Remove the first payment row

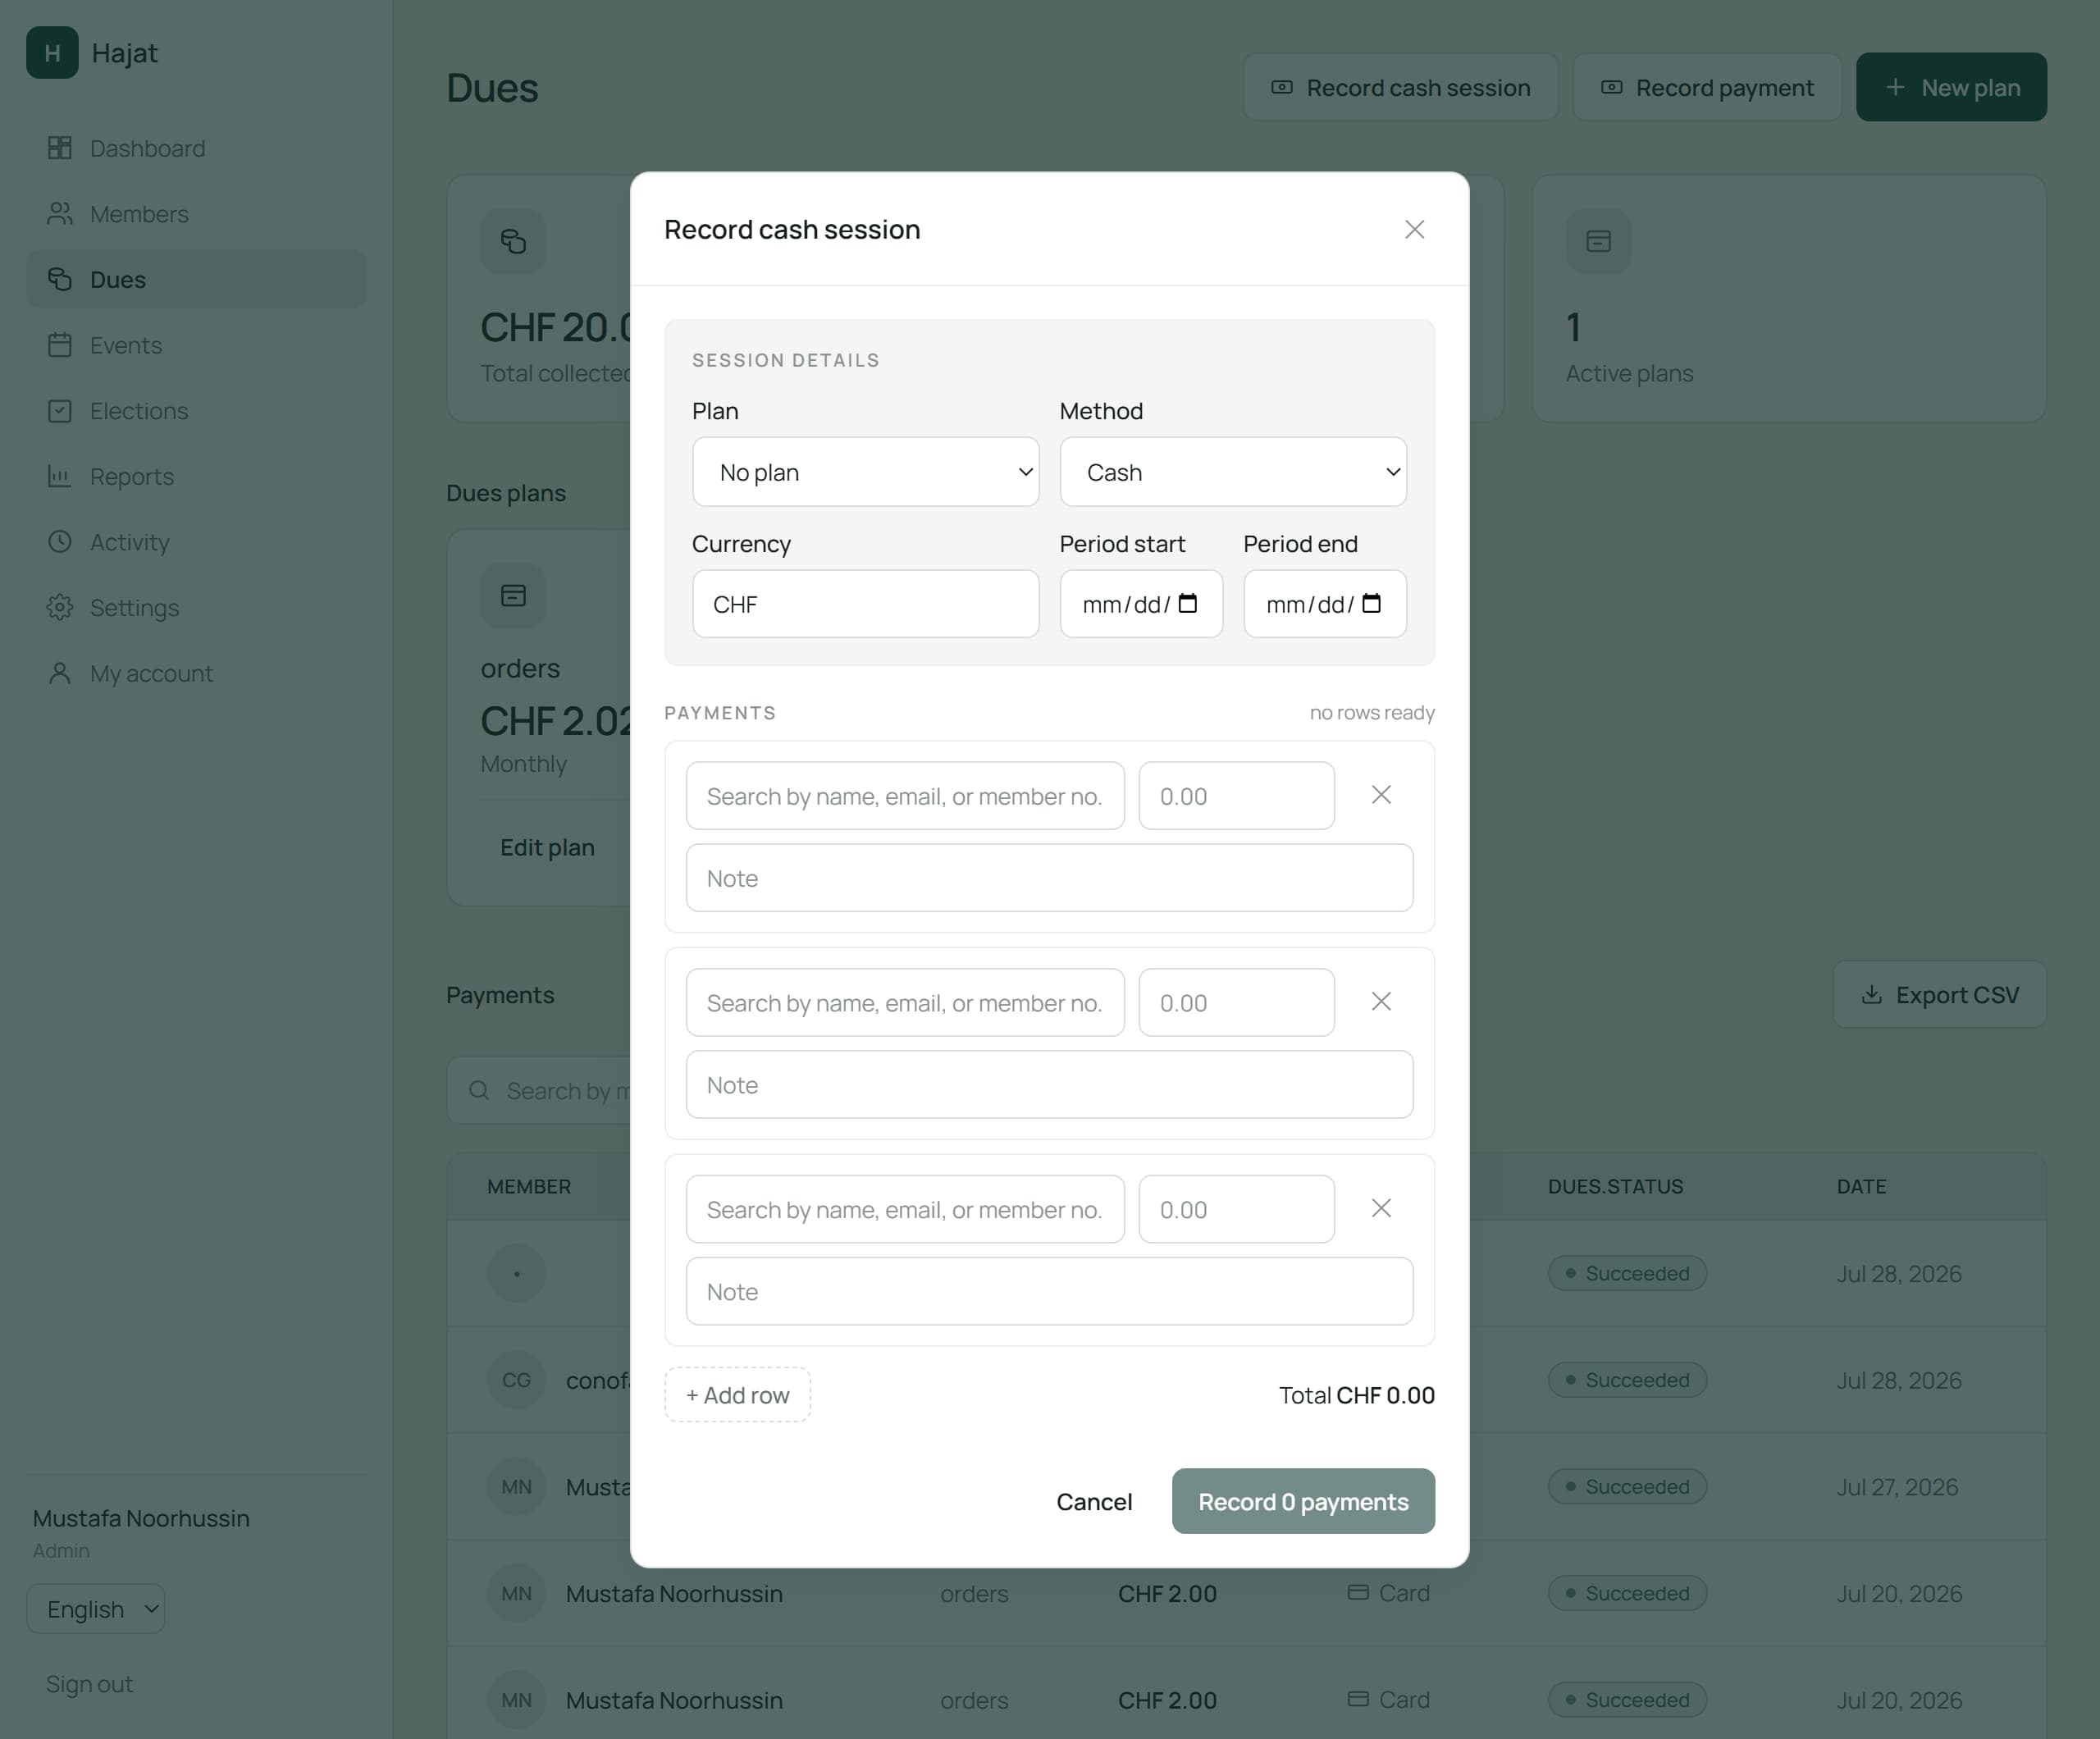(x=1381, y=795)
